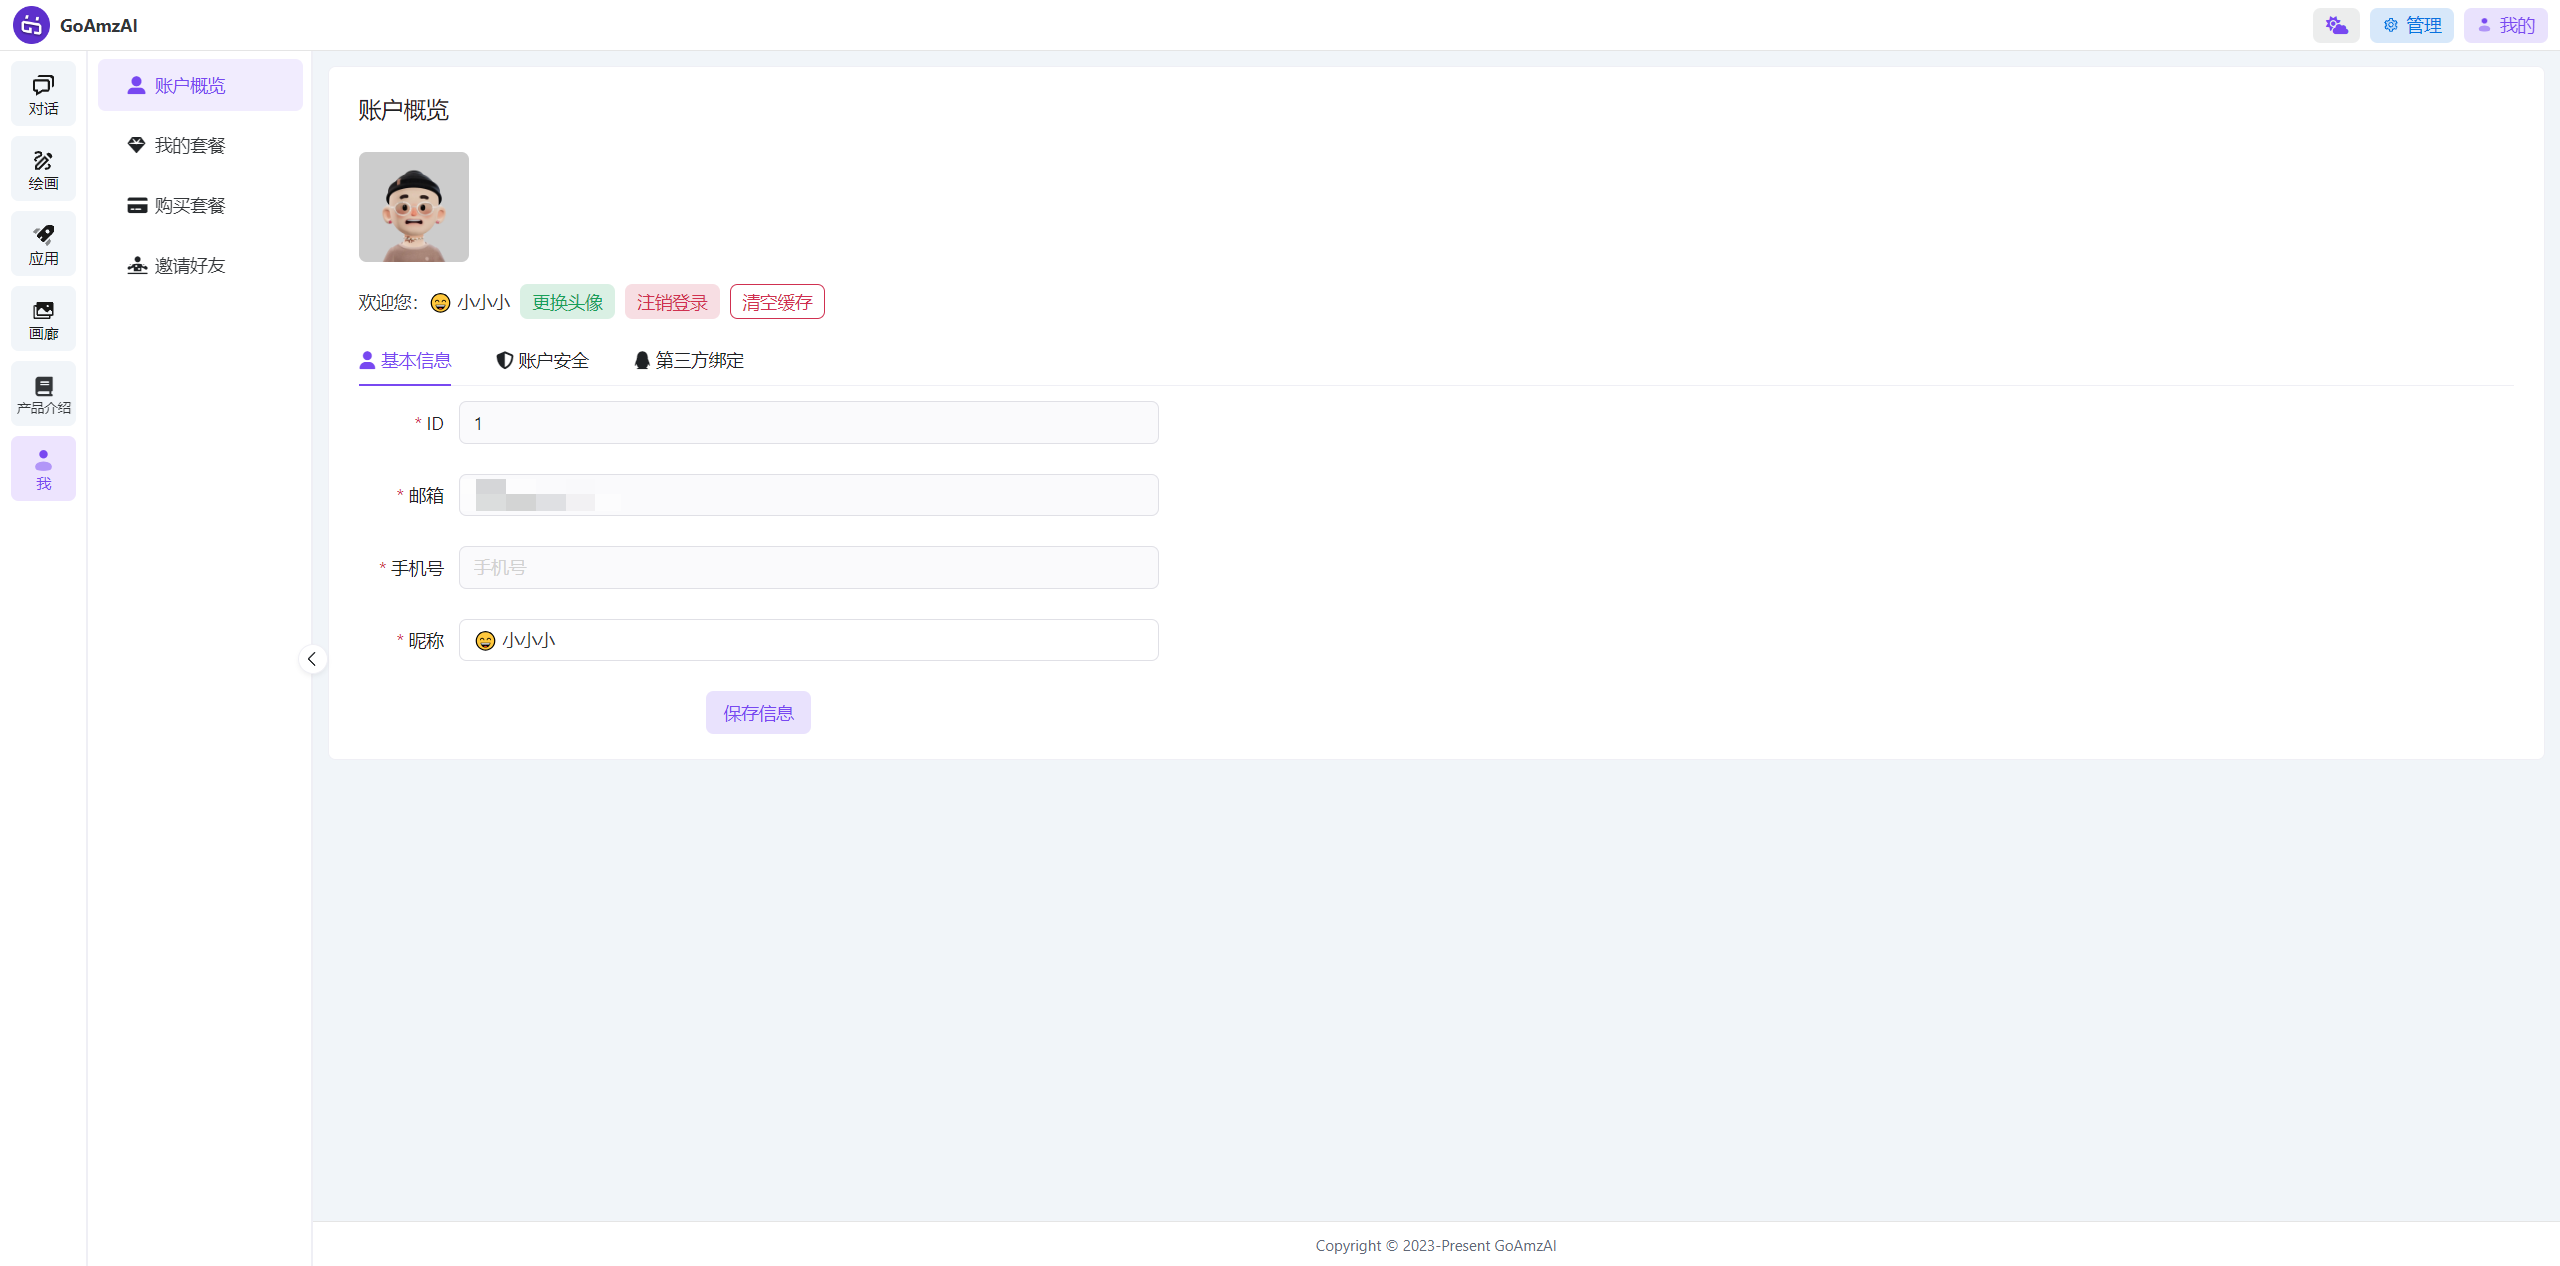The image size is (2560, 1266).
Task: Select the 我 profile sidebar icon
Action: pos(43,469)
